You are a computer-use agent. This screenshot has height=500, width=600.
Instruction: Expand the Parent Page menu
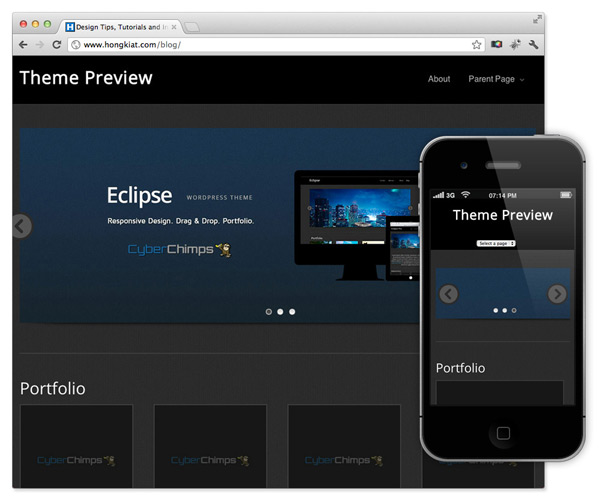click(496, 79)
